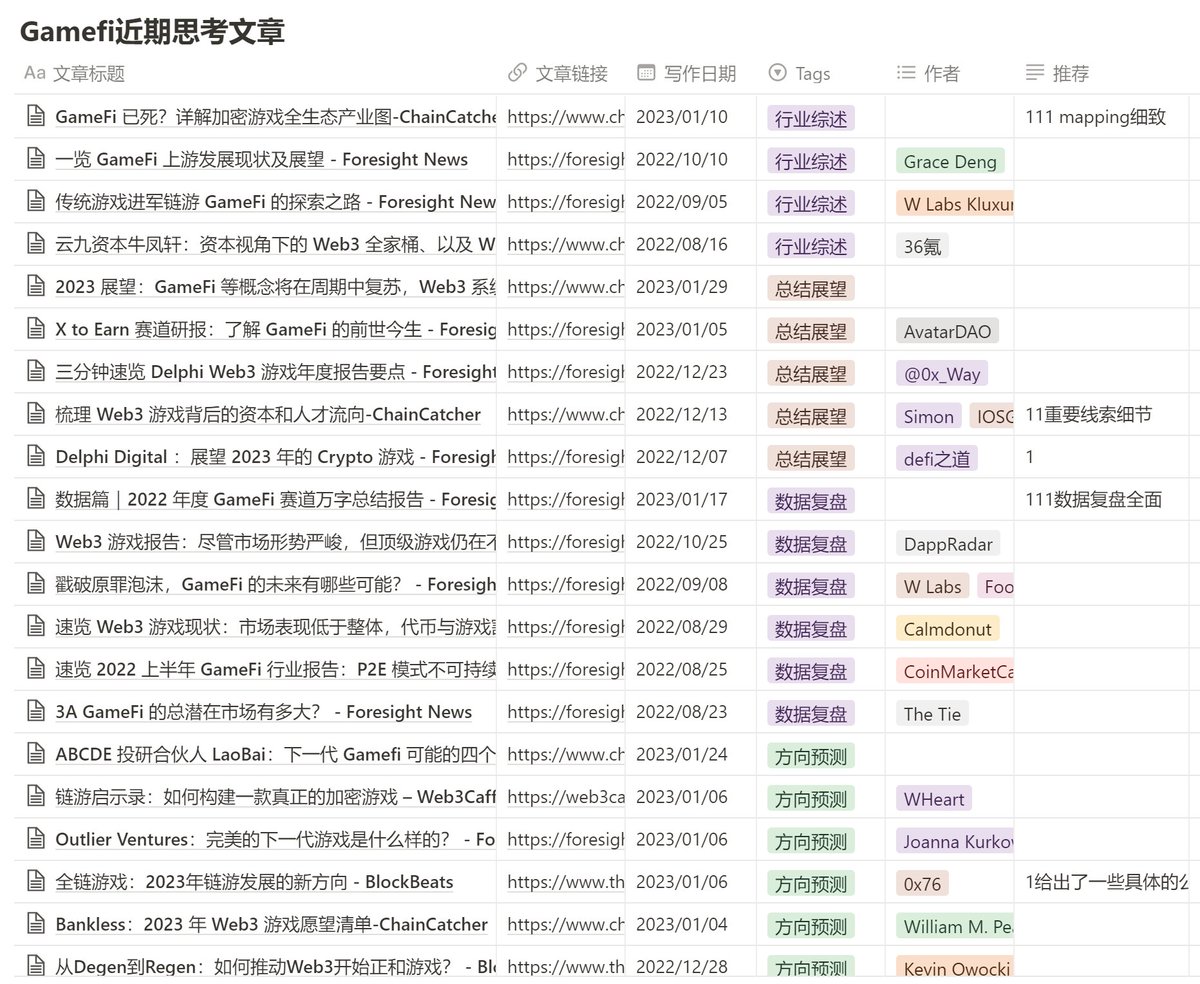1200x984 pixels.
Task: Click page icon of 'ABCDE 投研合伙人' row
Action: [x=36, y=754]
